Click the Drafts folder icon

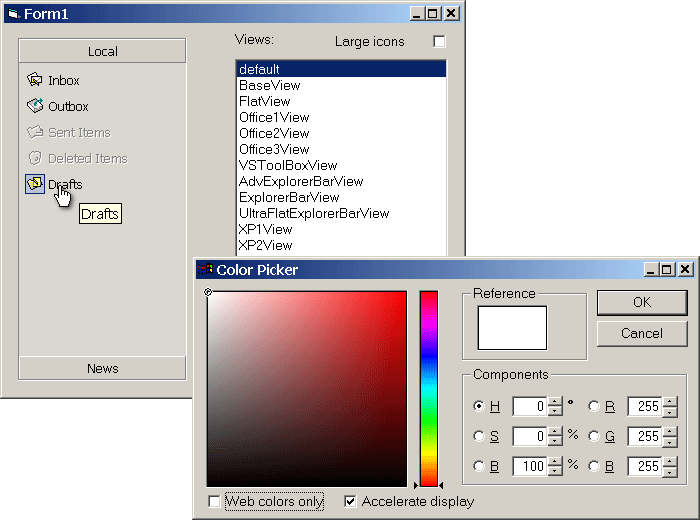pyautogui.click(x=34, y=184)
